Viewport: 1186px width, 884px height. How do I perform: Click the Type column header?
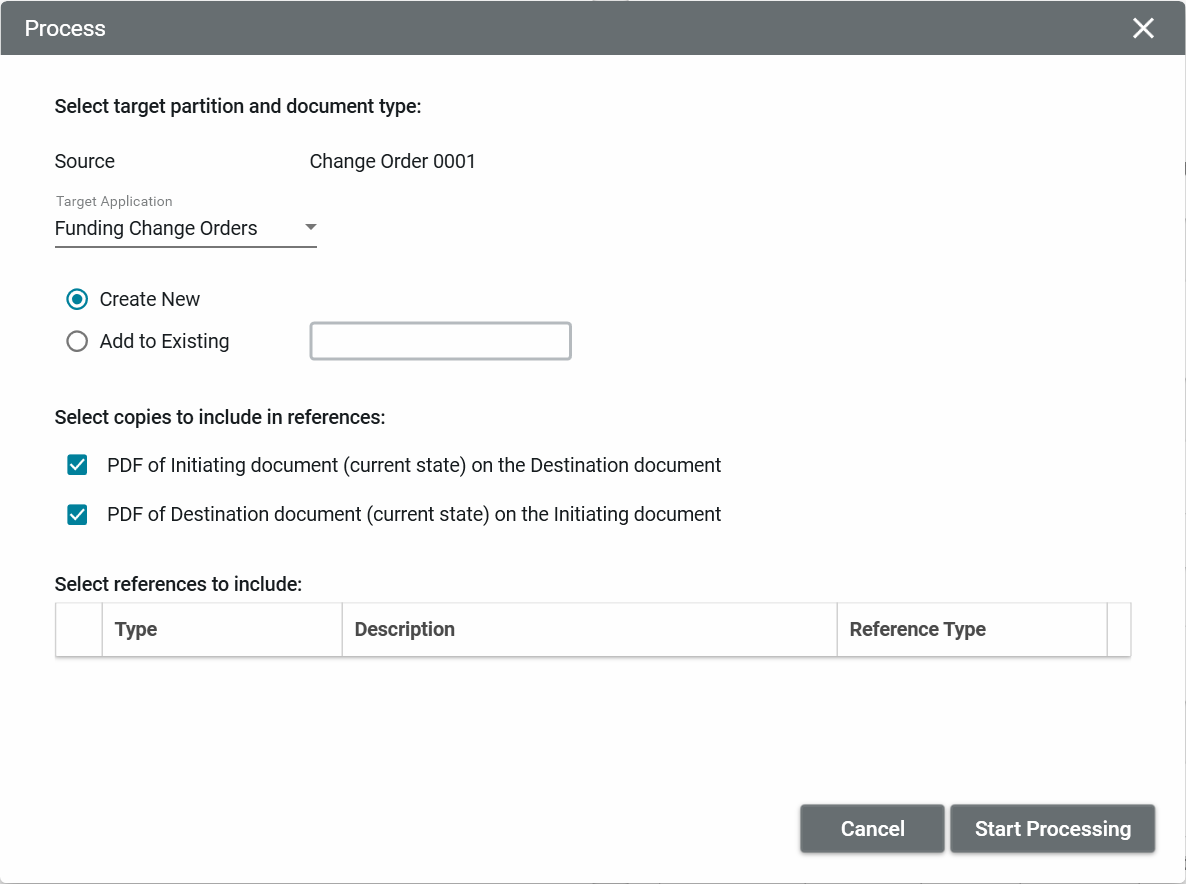pyautogui.click(x=136, y=629)
